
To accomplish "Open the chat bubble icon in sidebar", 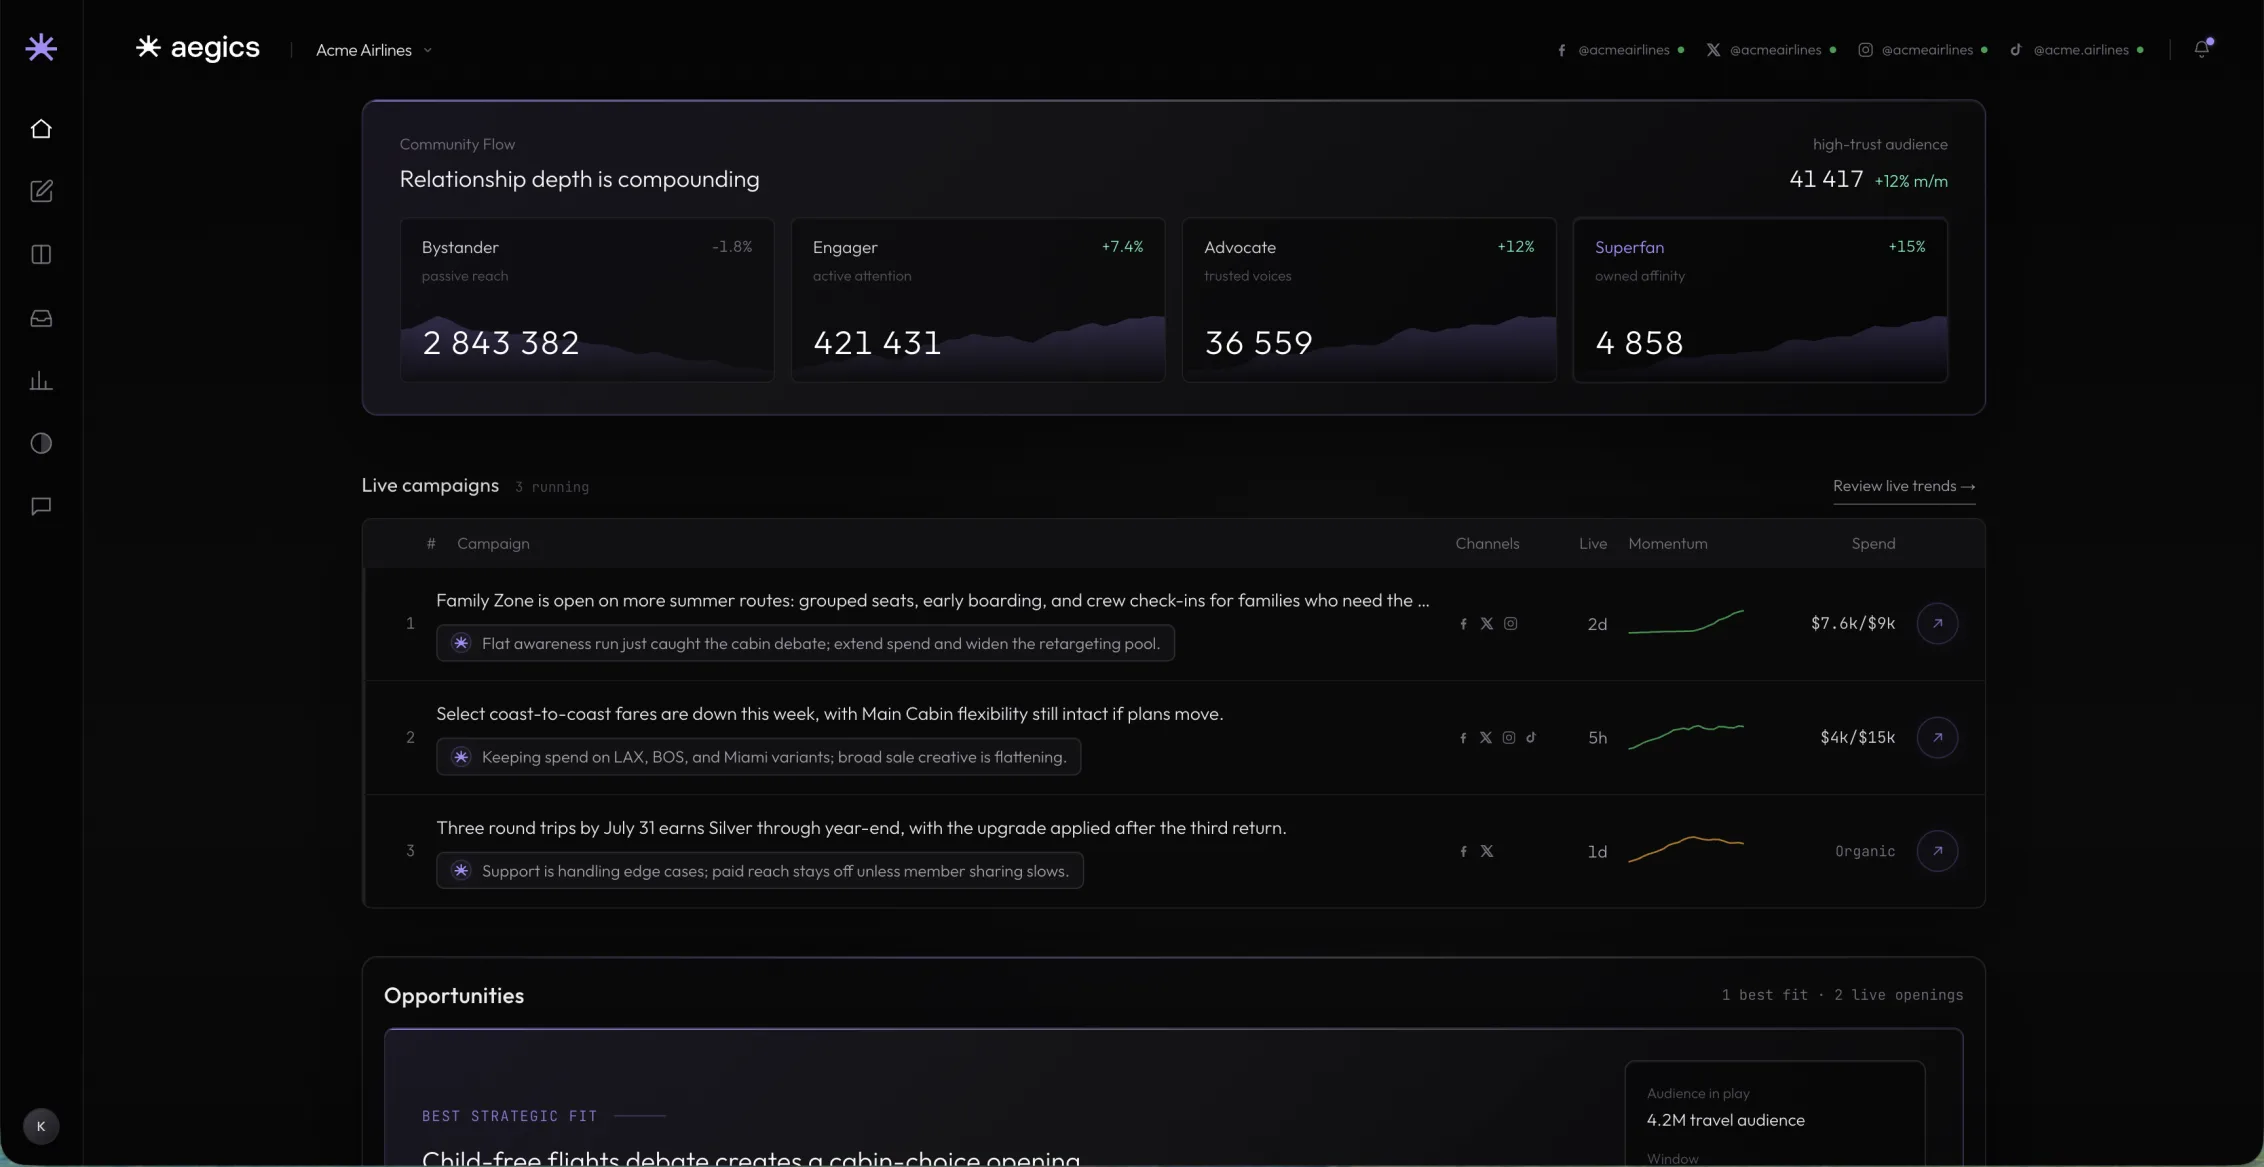I will (41, 506).
